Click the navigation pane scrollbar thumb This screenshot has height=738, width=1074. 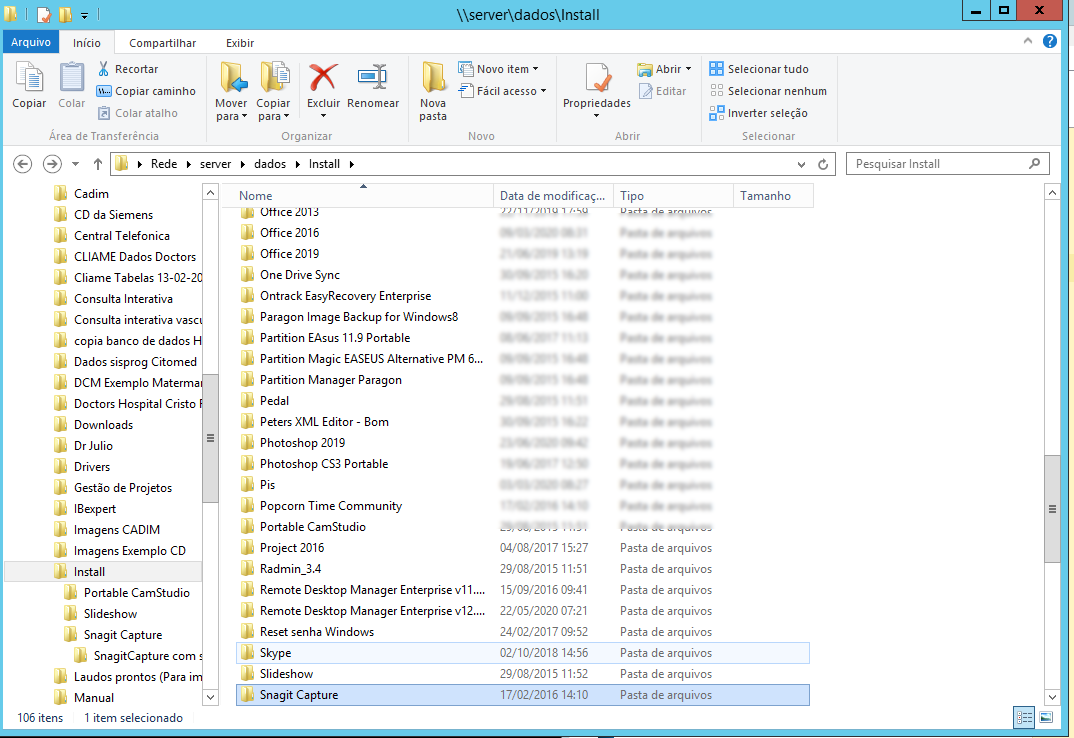point(210,439)
